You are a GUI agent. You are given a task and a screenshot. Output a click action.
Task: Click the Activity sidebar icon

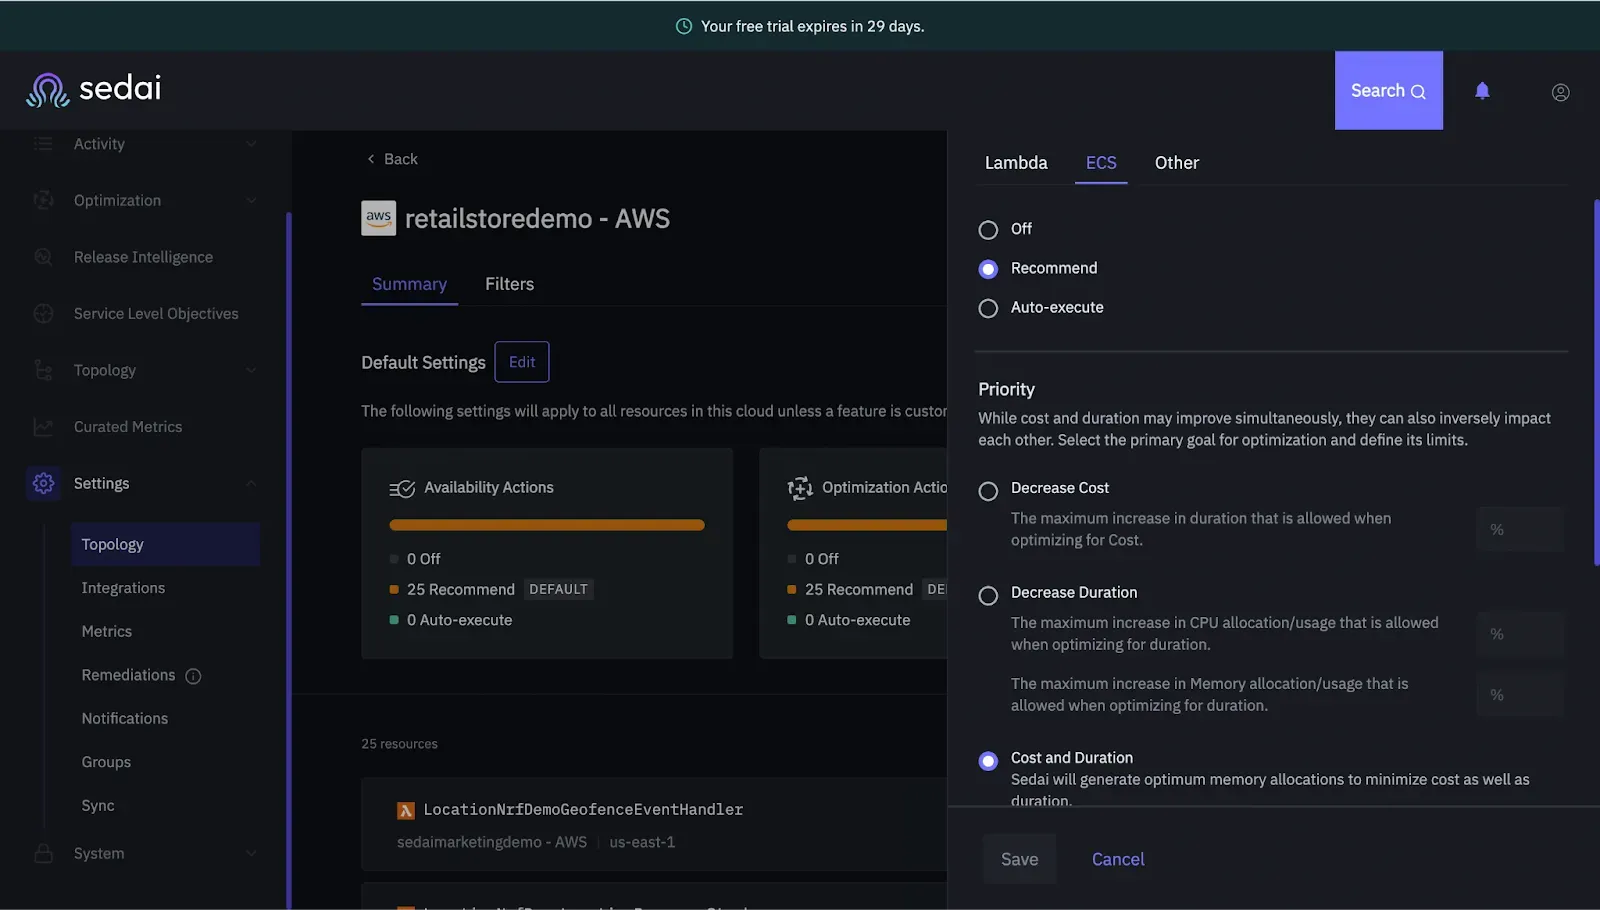coord(43,144)
